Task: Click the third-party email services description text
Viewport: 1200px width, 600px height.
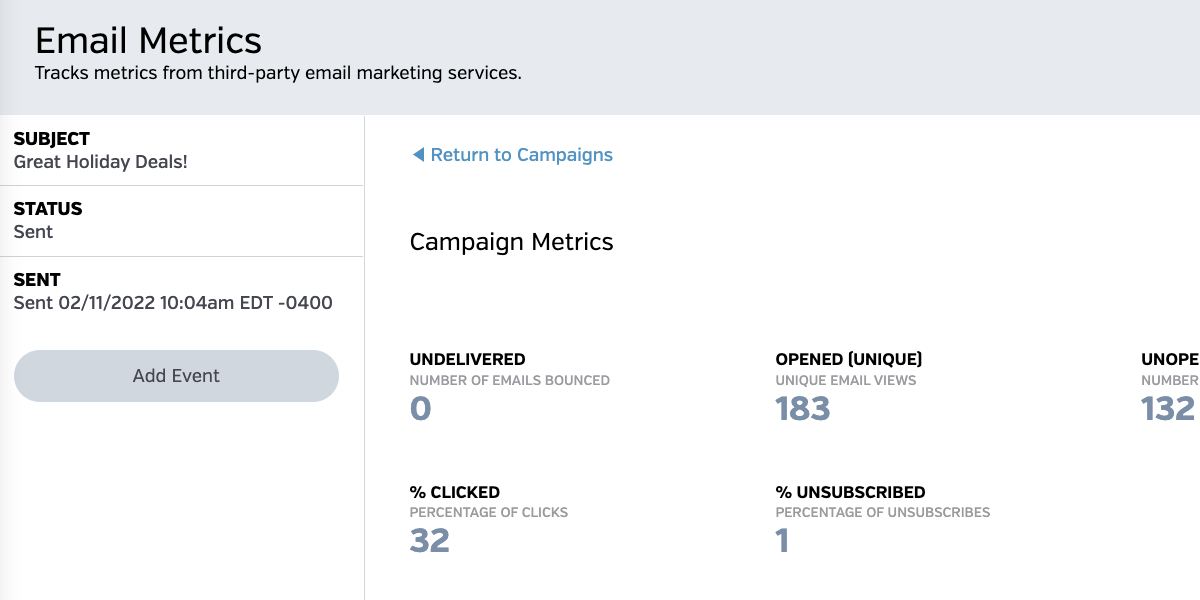Action: tap(278, 73)
